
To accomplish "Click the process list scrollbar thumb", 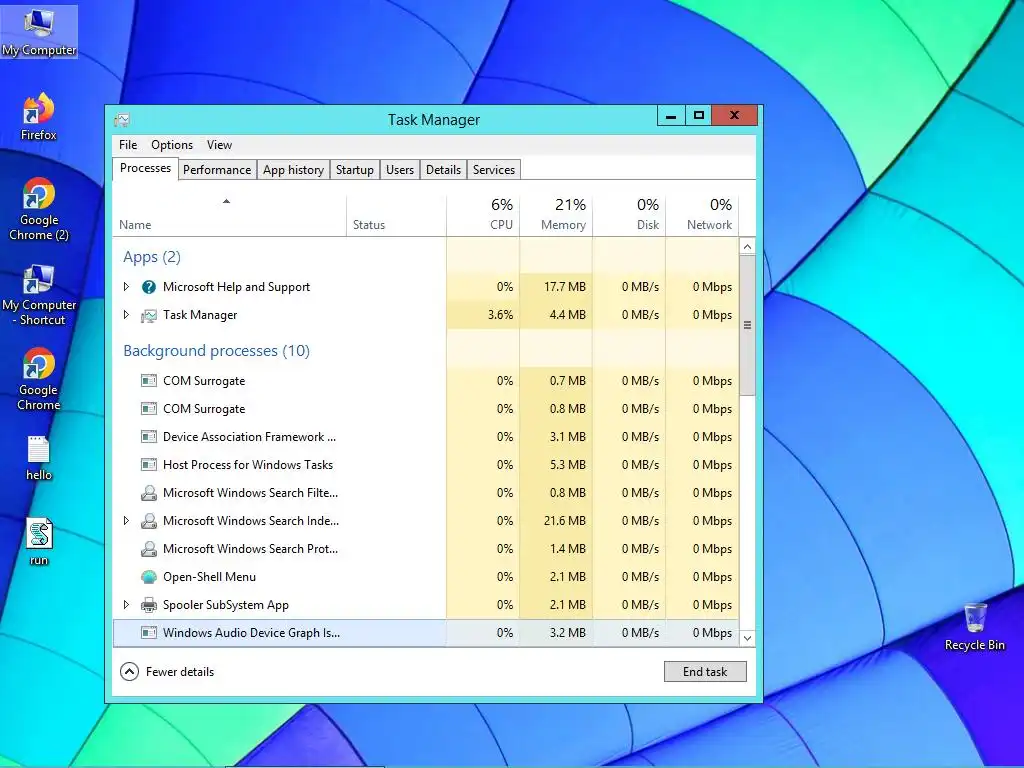I will [x=747, y=325].
